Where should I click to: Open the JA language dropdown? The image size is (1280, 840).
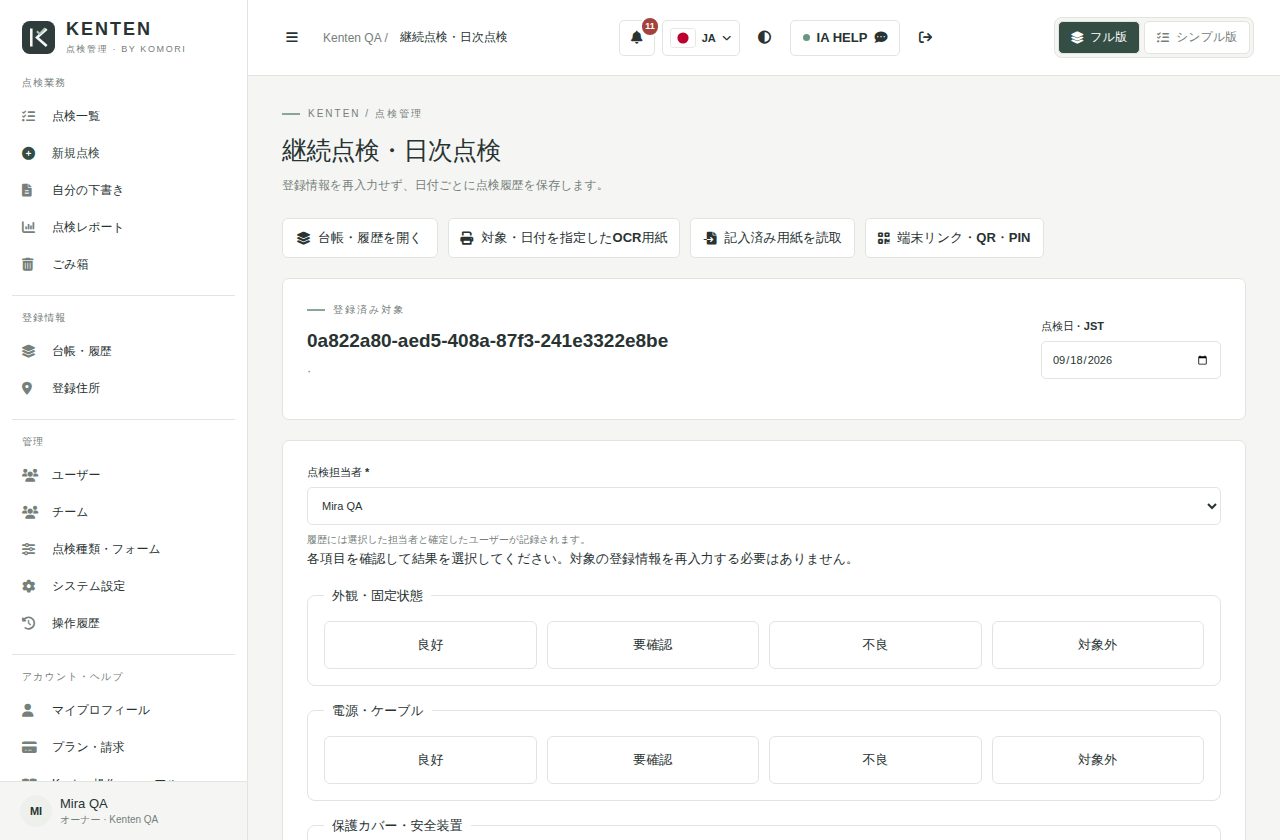[x=701, y=38]
